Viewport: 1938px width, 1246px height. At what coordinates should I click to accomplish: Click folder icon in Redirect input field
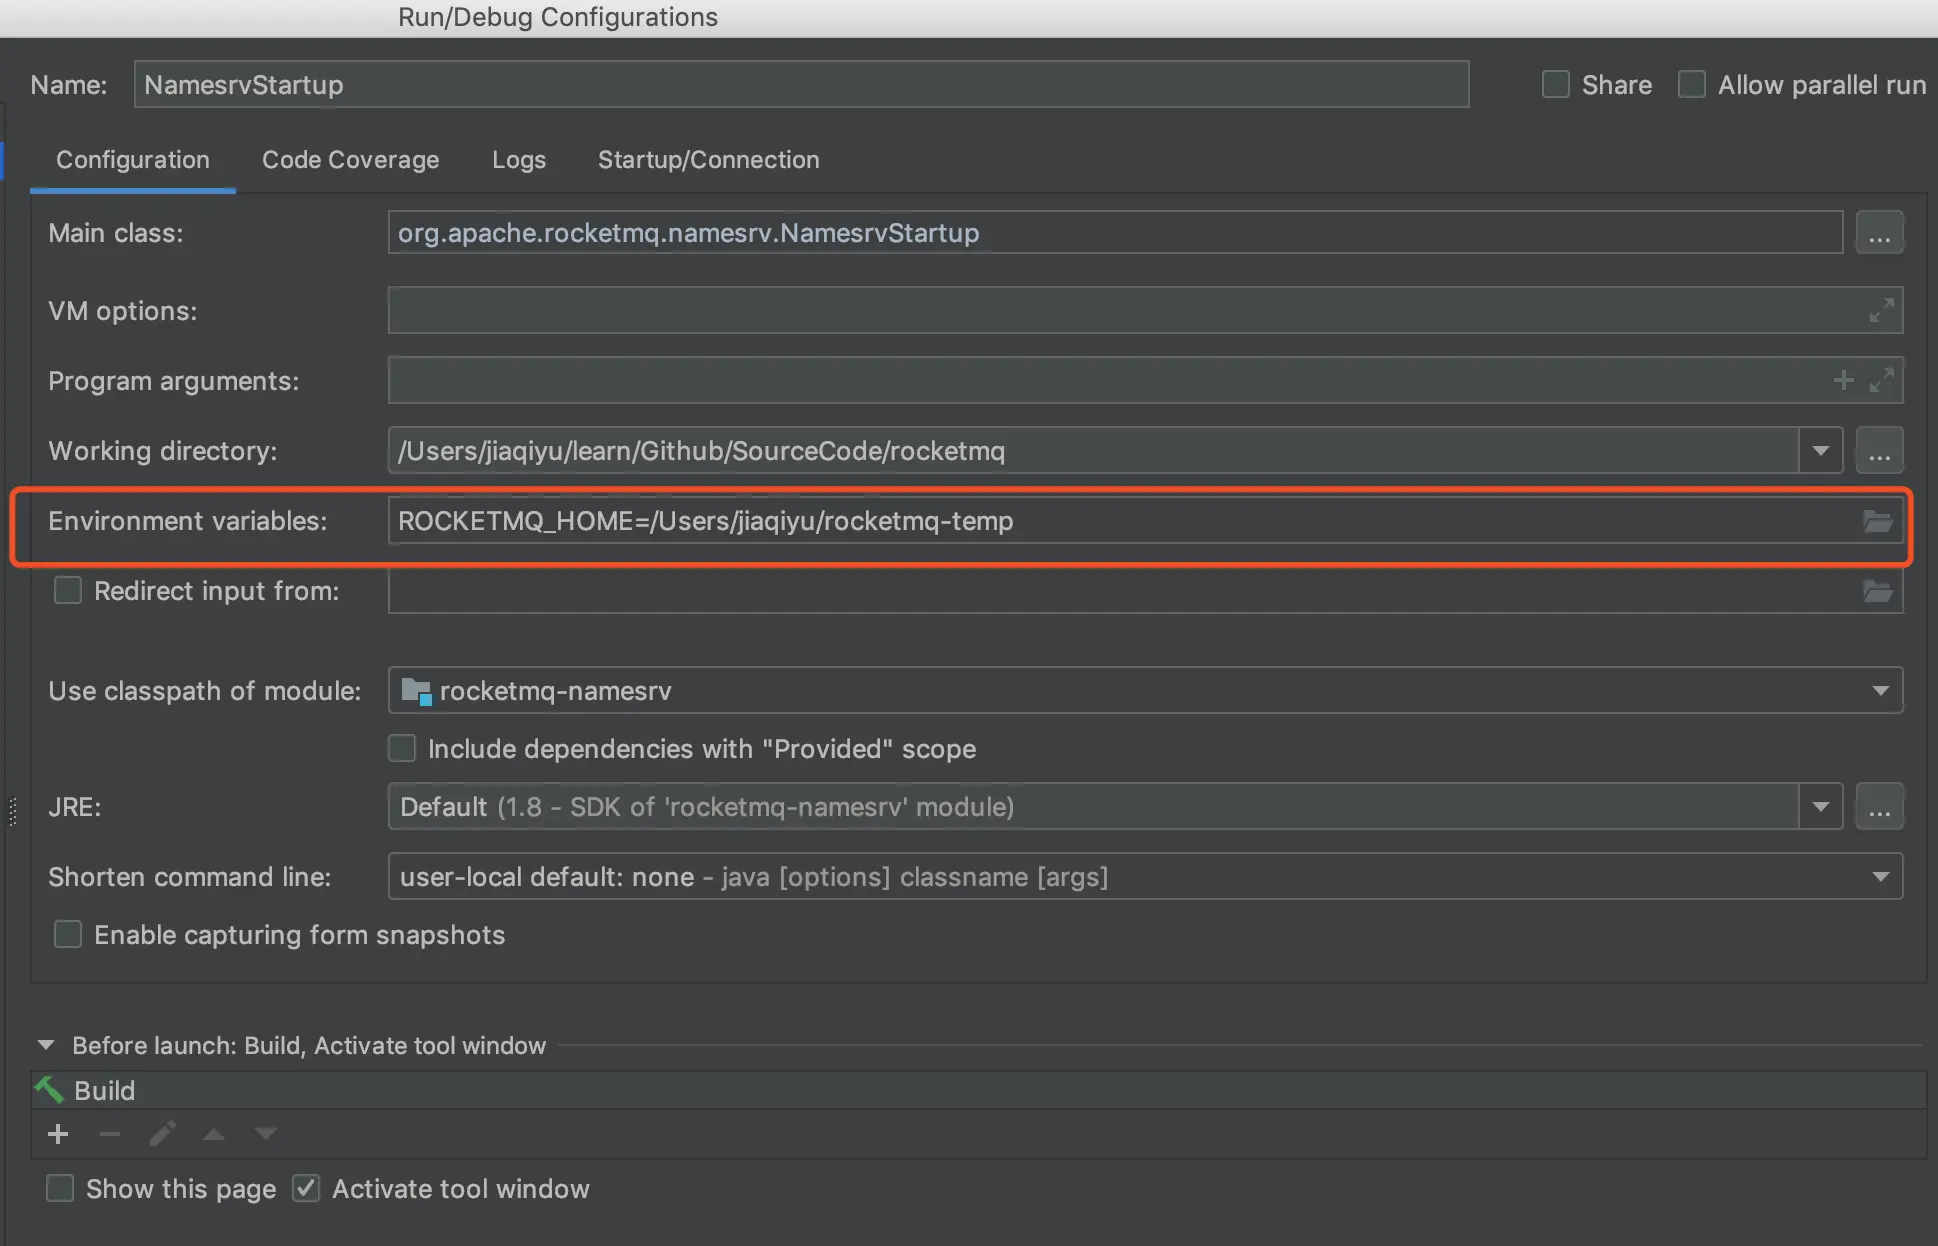(1877, 591)
